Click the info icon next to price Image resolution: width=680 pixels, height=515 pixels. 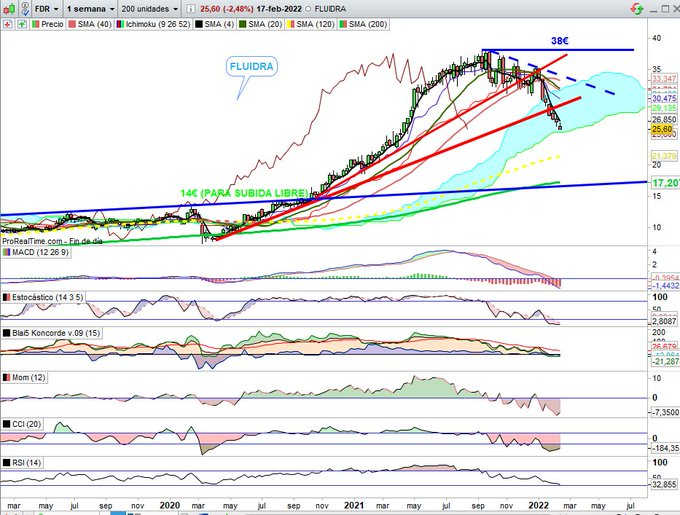pyautogui.click(x=190, y=9)
